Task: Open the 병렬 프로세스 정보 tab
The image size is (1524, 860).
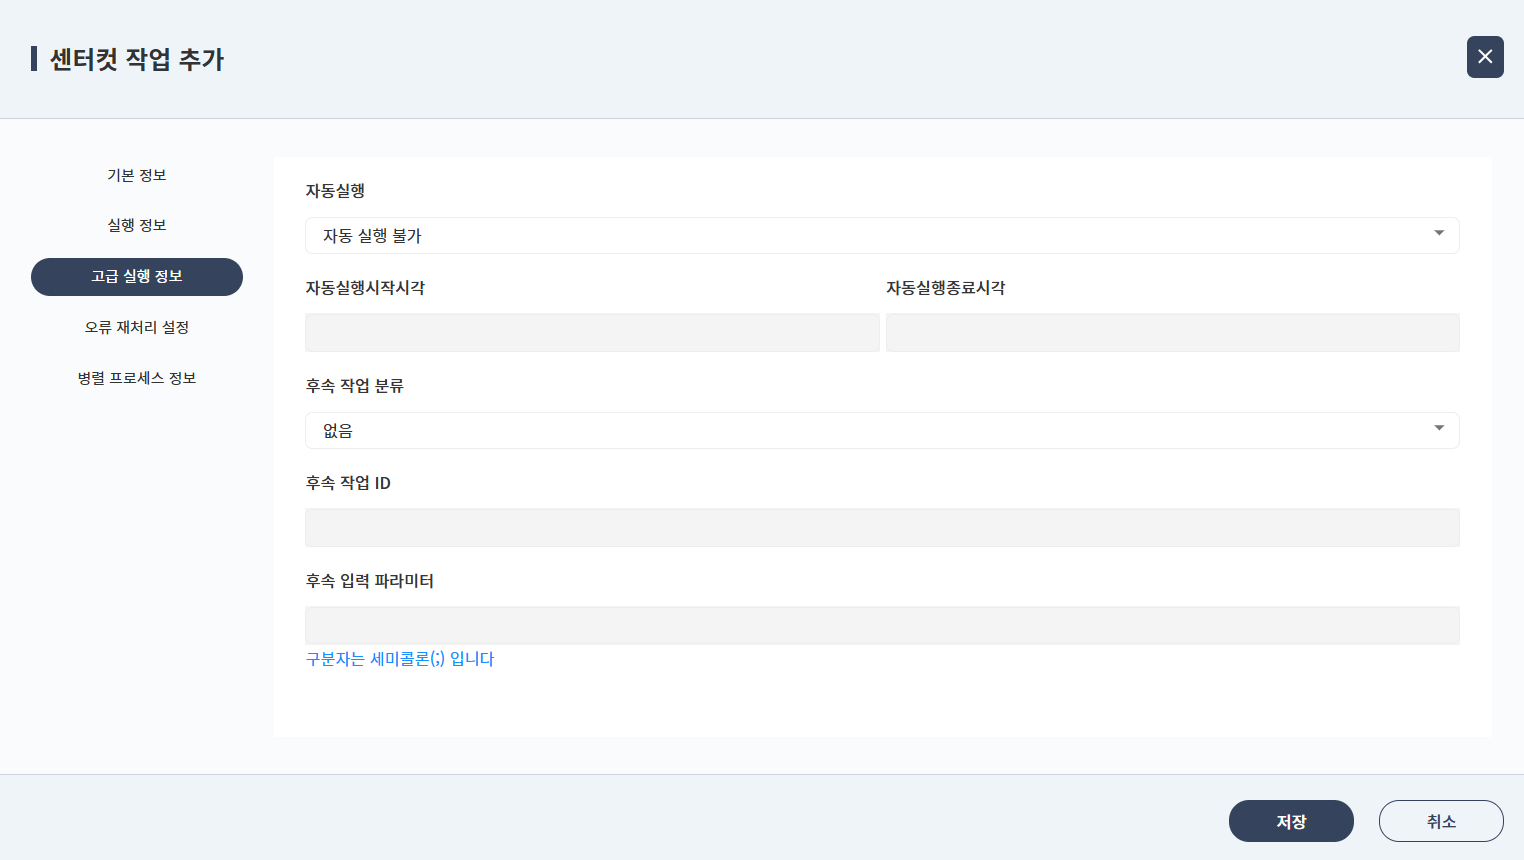Action: [137, 378]
